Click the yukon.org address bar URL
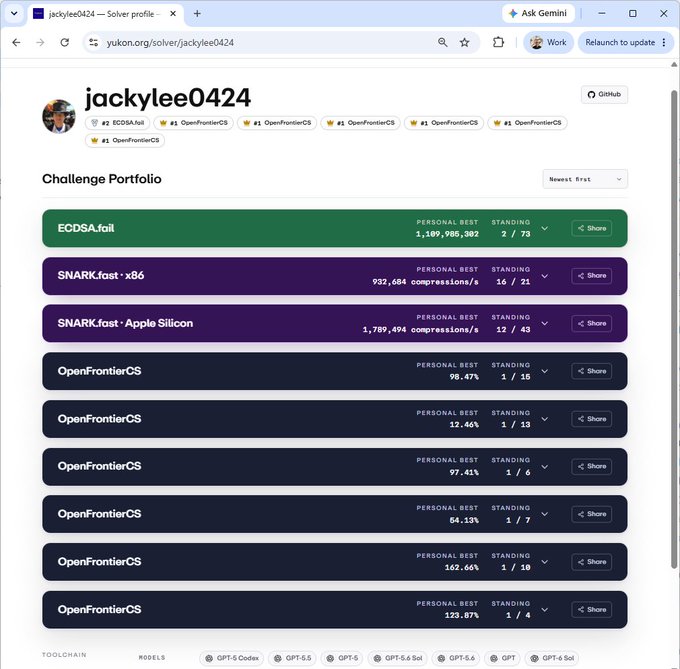Image resolution: width=680 pixels, height=669 pixels. (x=170, y=42)
